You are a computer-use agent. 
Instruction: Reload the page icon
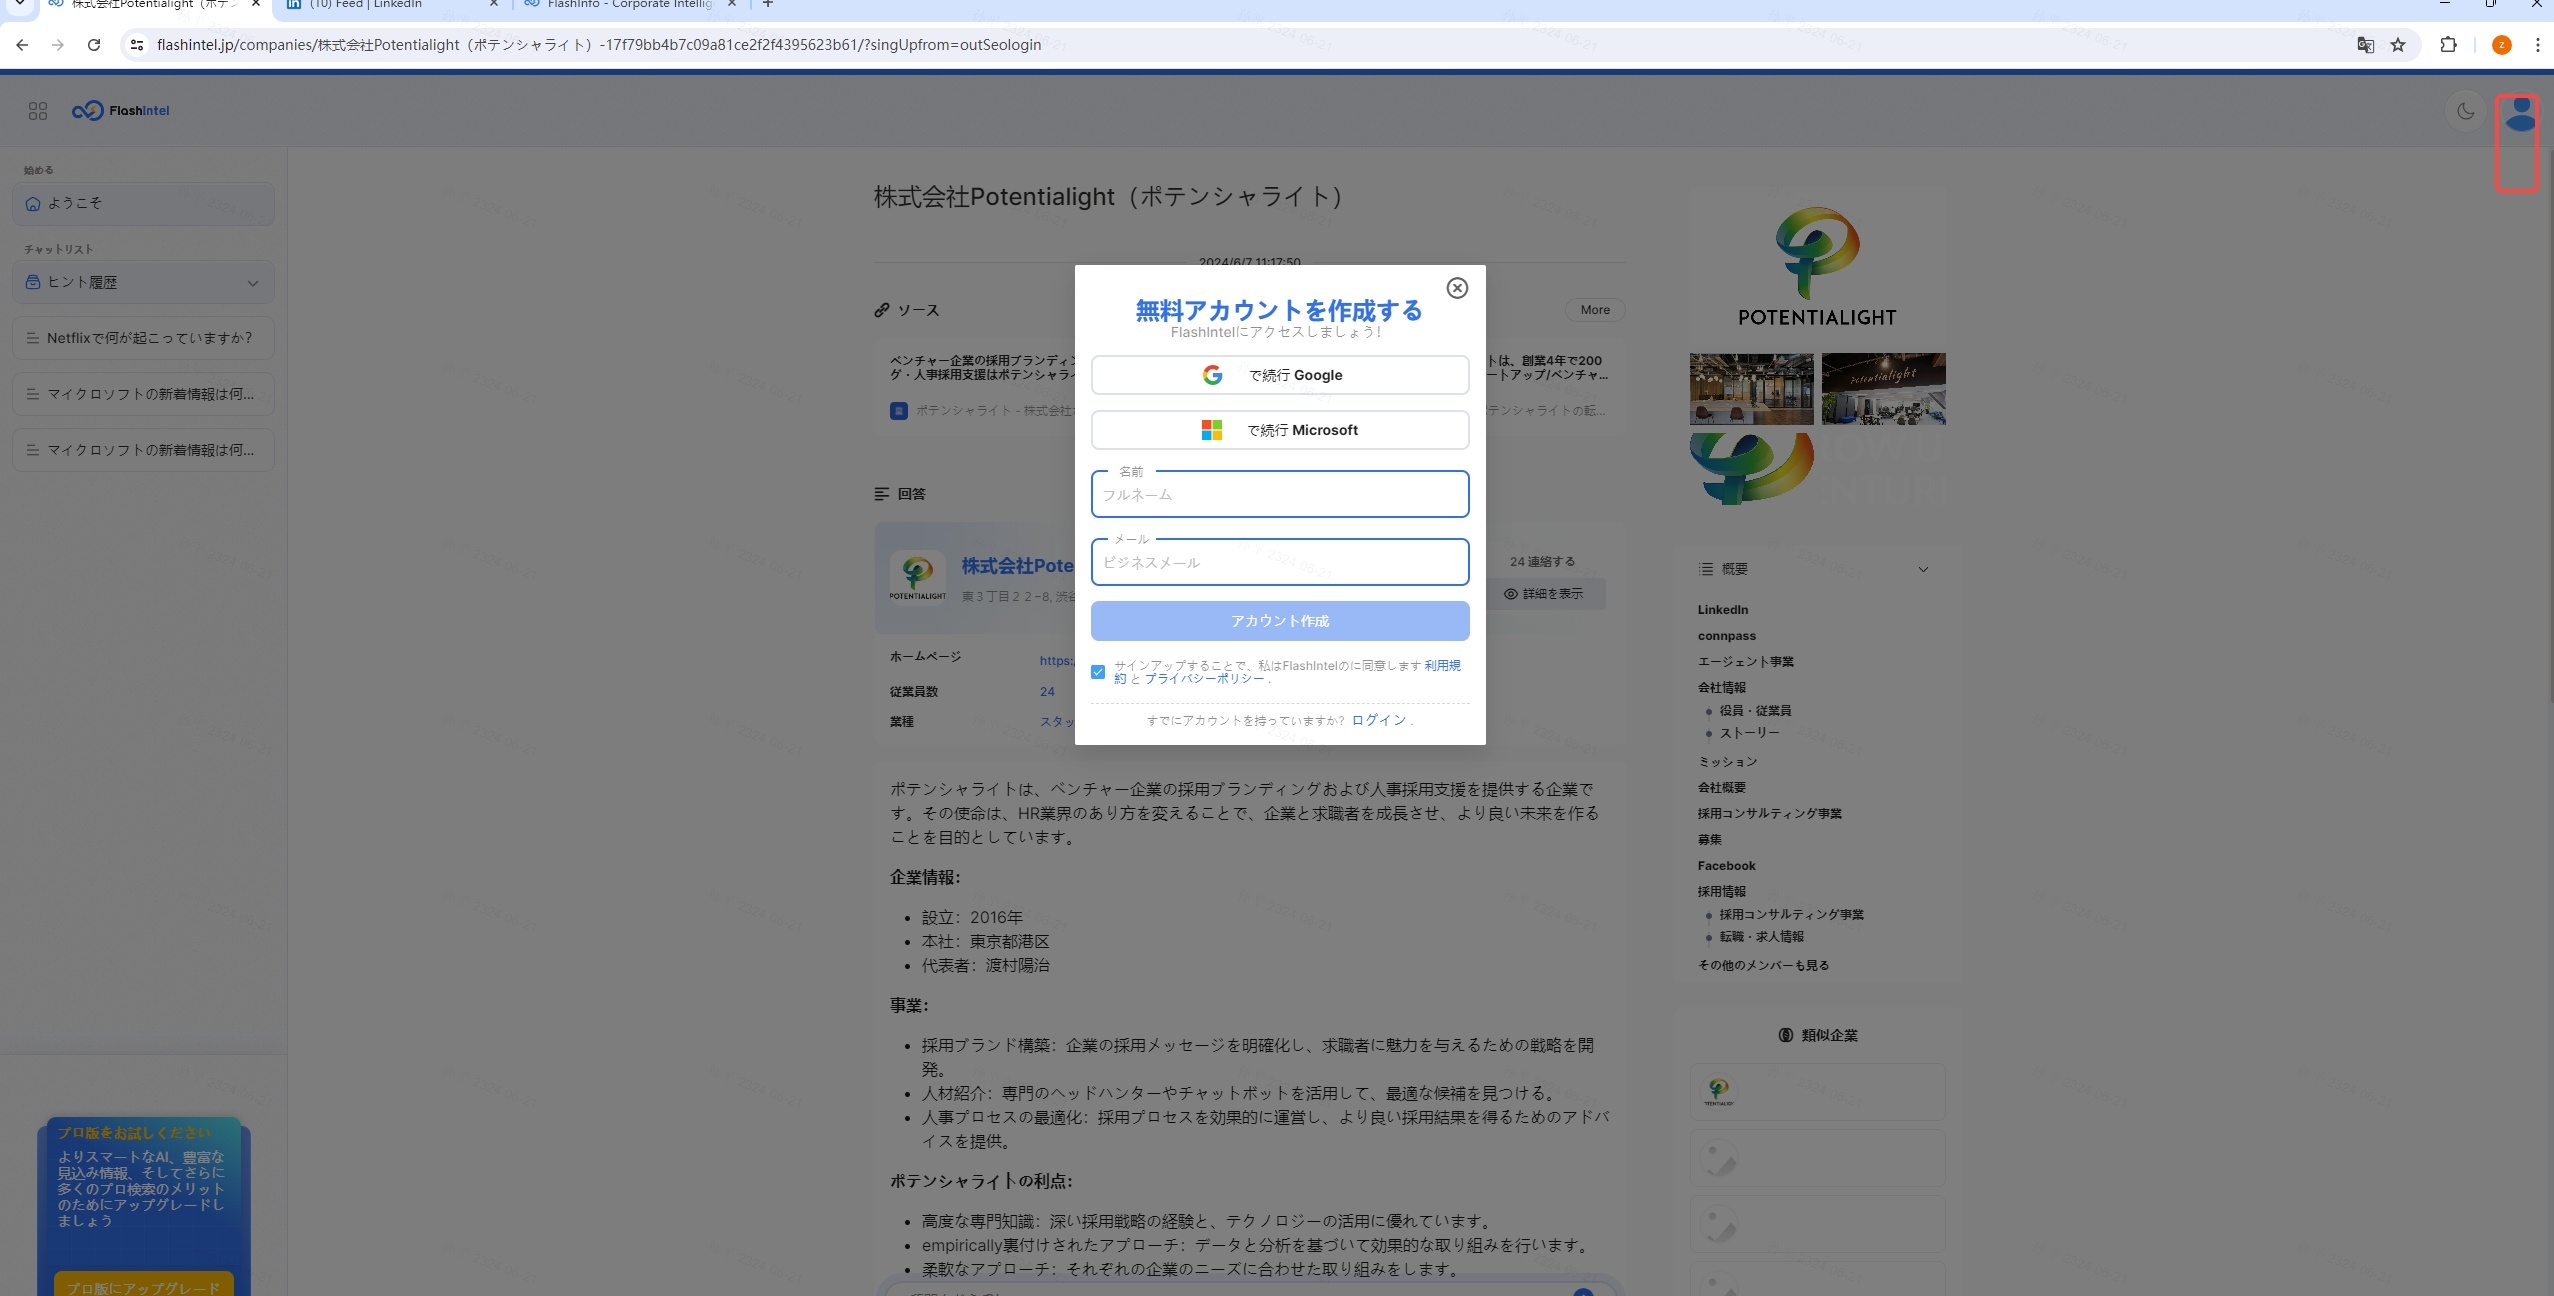[x=94, y=45]
